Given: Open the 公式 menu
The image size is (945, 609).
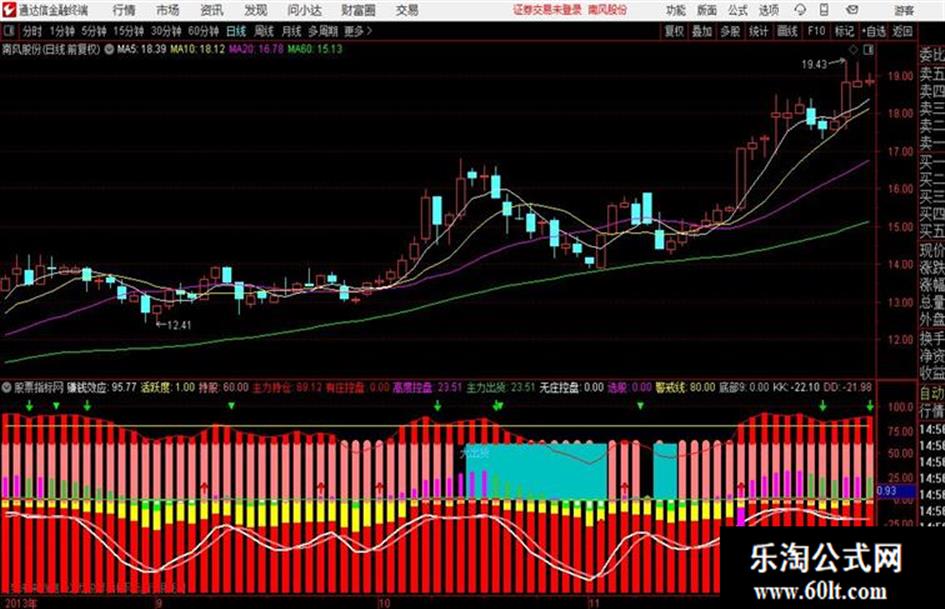Looking at the screenshot, I should (x=738, y=10).
